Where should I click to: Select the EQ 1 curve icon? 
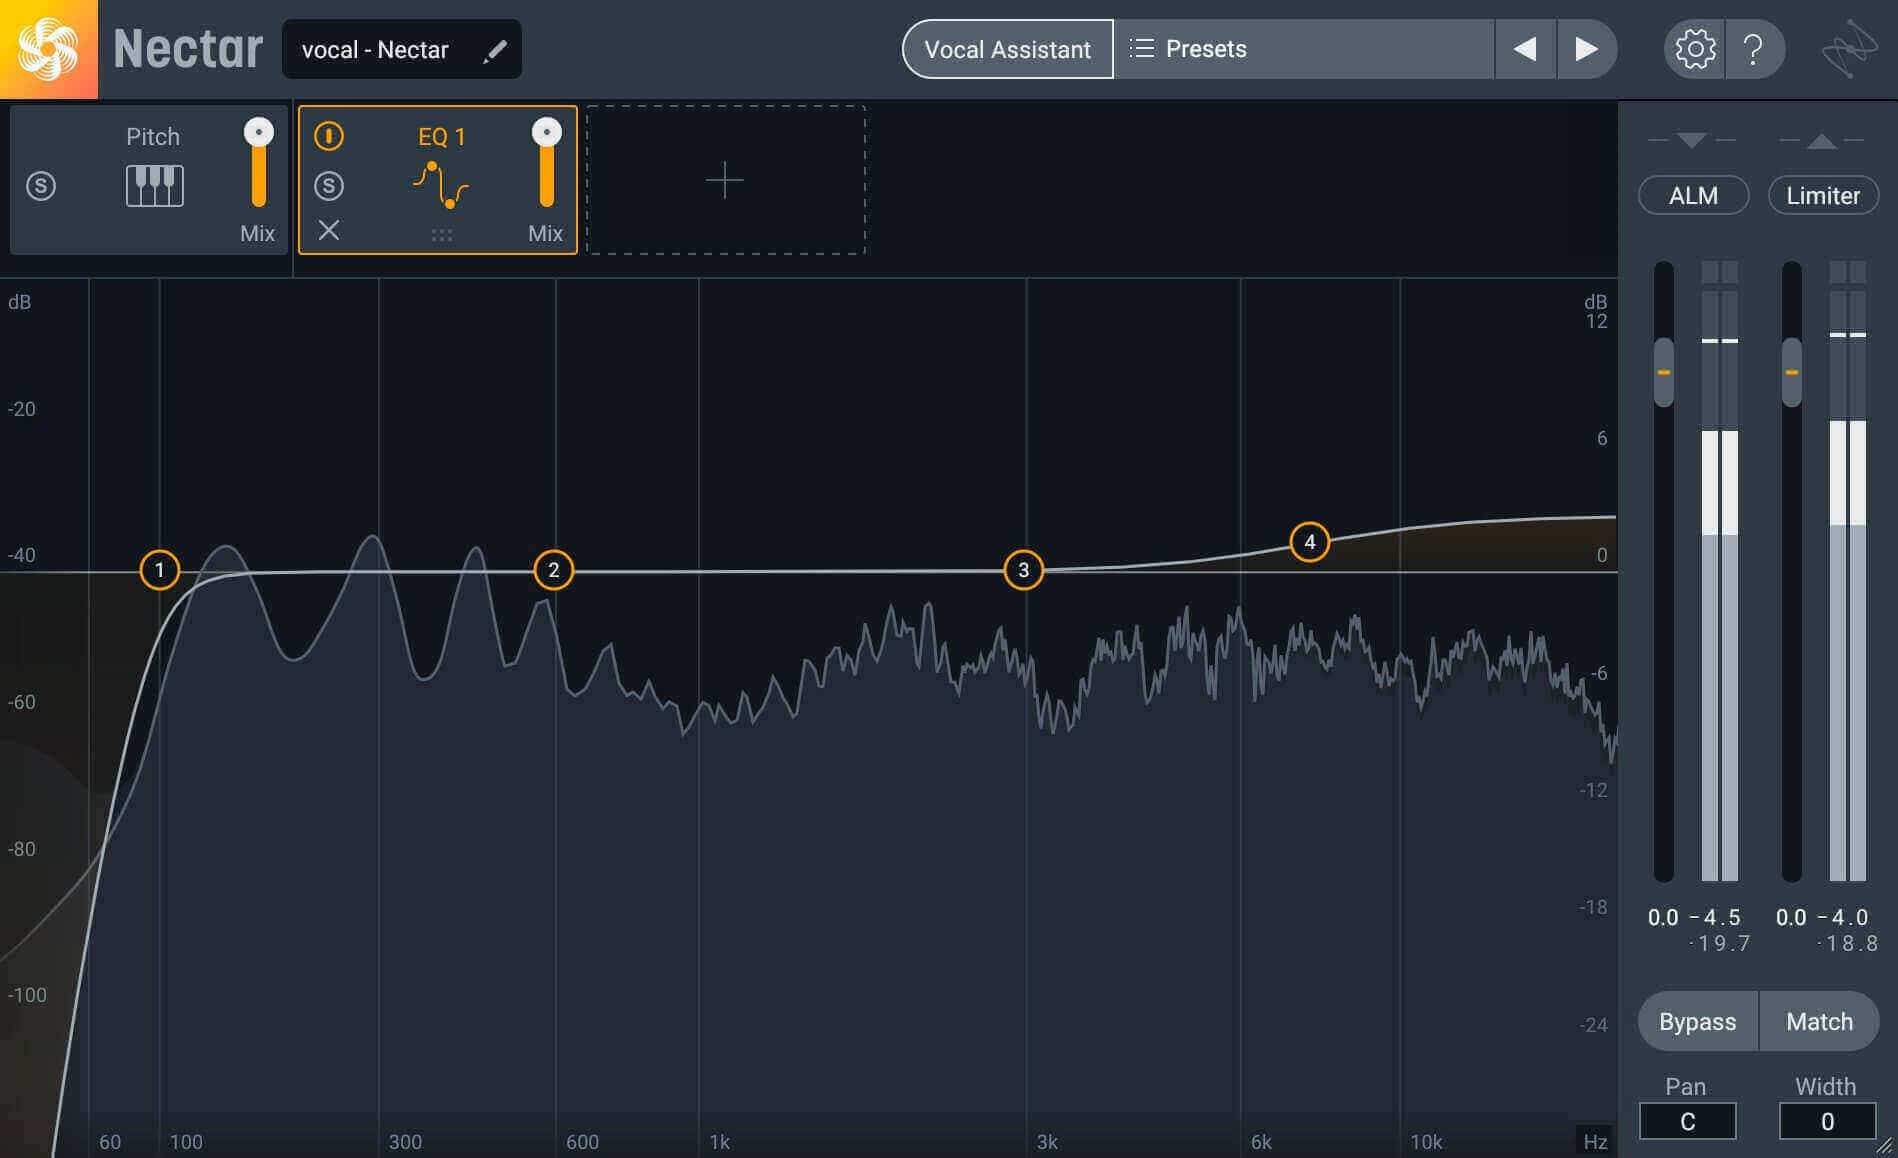click(441, 185)
